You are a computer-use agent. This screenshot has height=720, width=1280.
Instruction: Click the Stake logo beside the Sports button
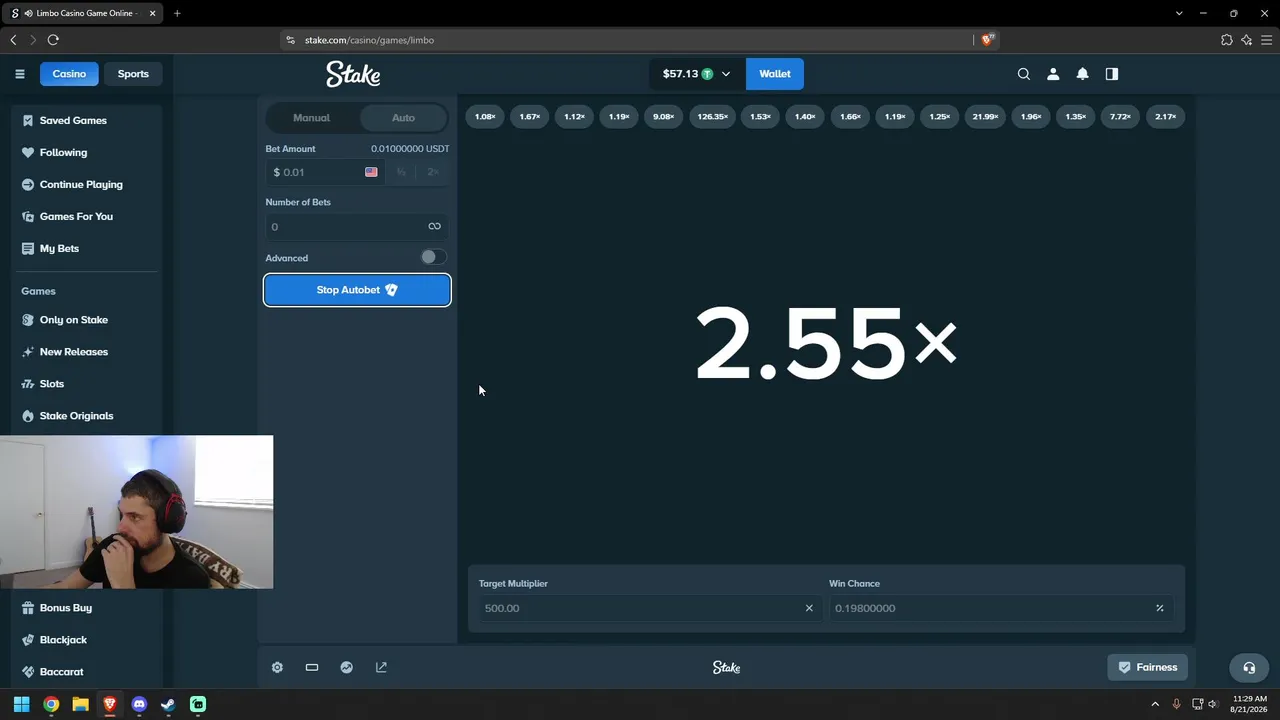pos(353,74)
